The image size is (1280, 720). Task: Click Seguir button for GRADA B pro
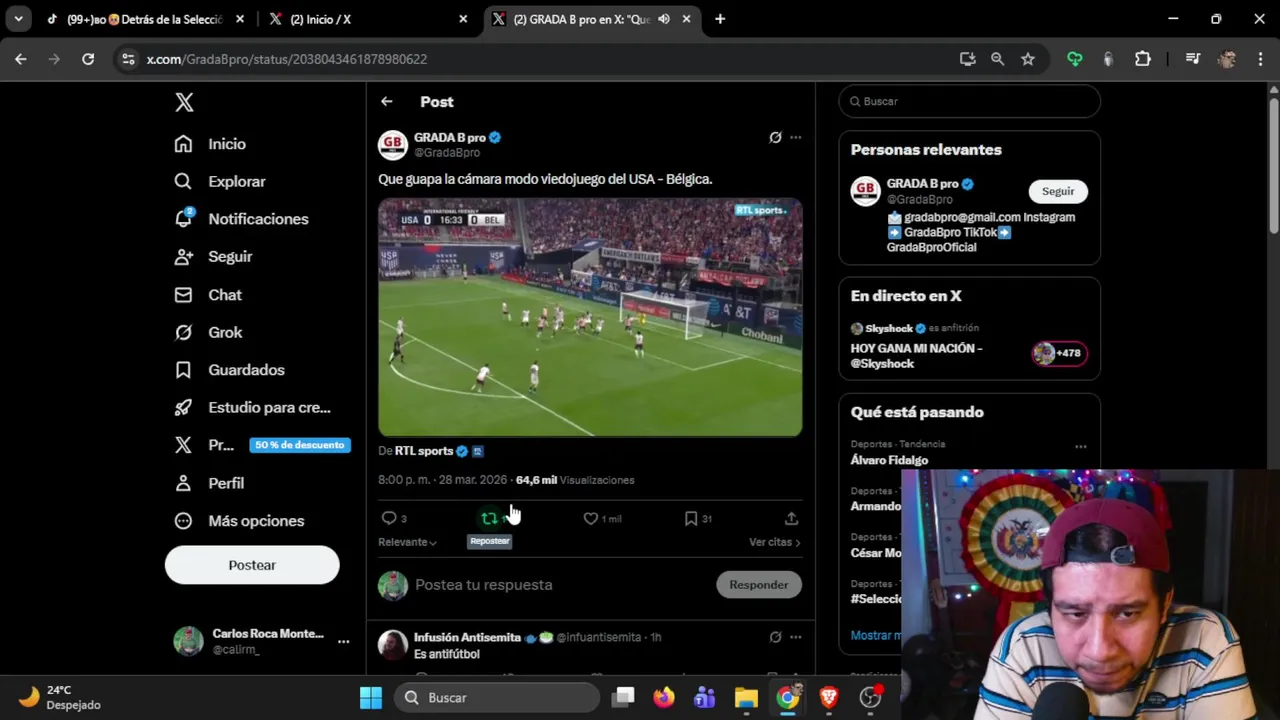tap(1058, 191)
